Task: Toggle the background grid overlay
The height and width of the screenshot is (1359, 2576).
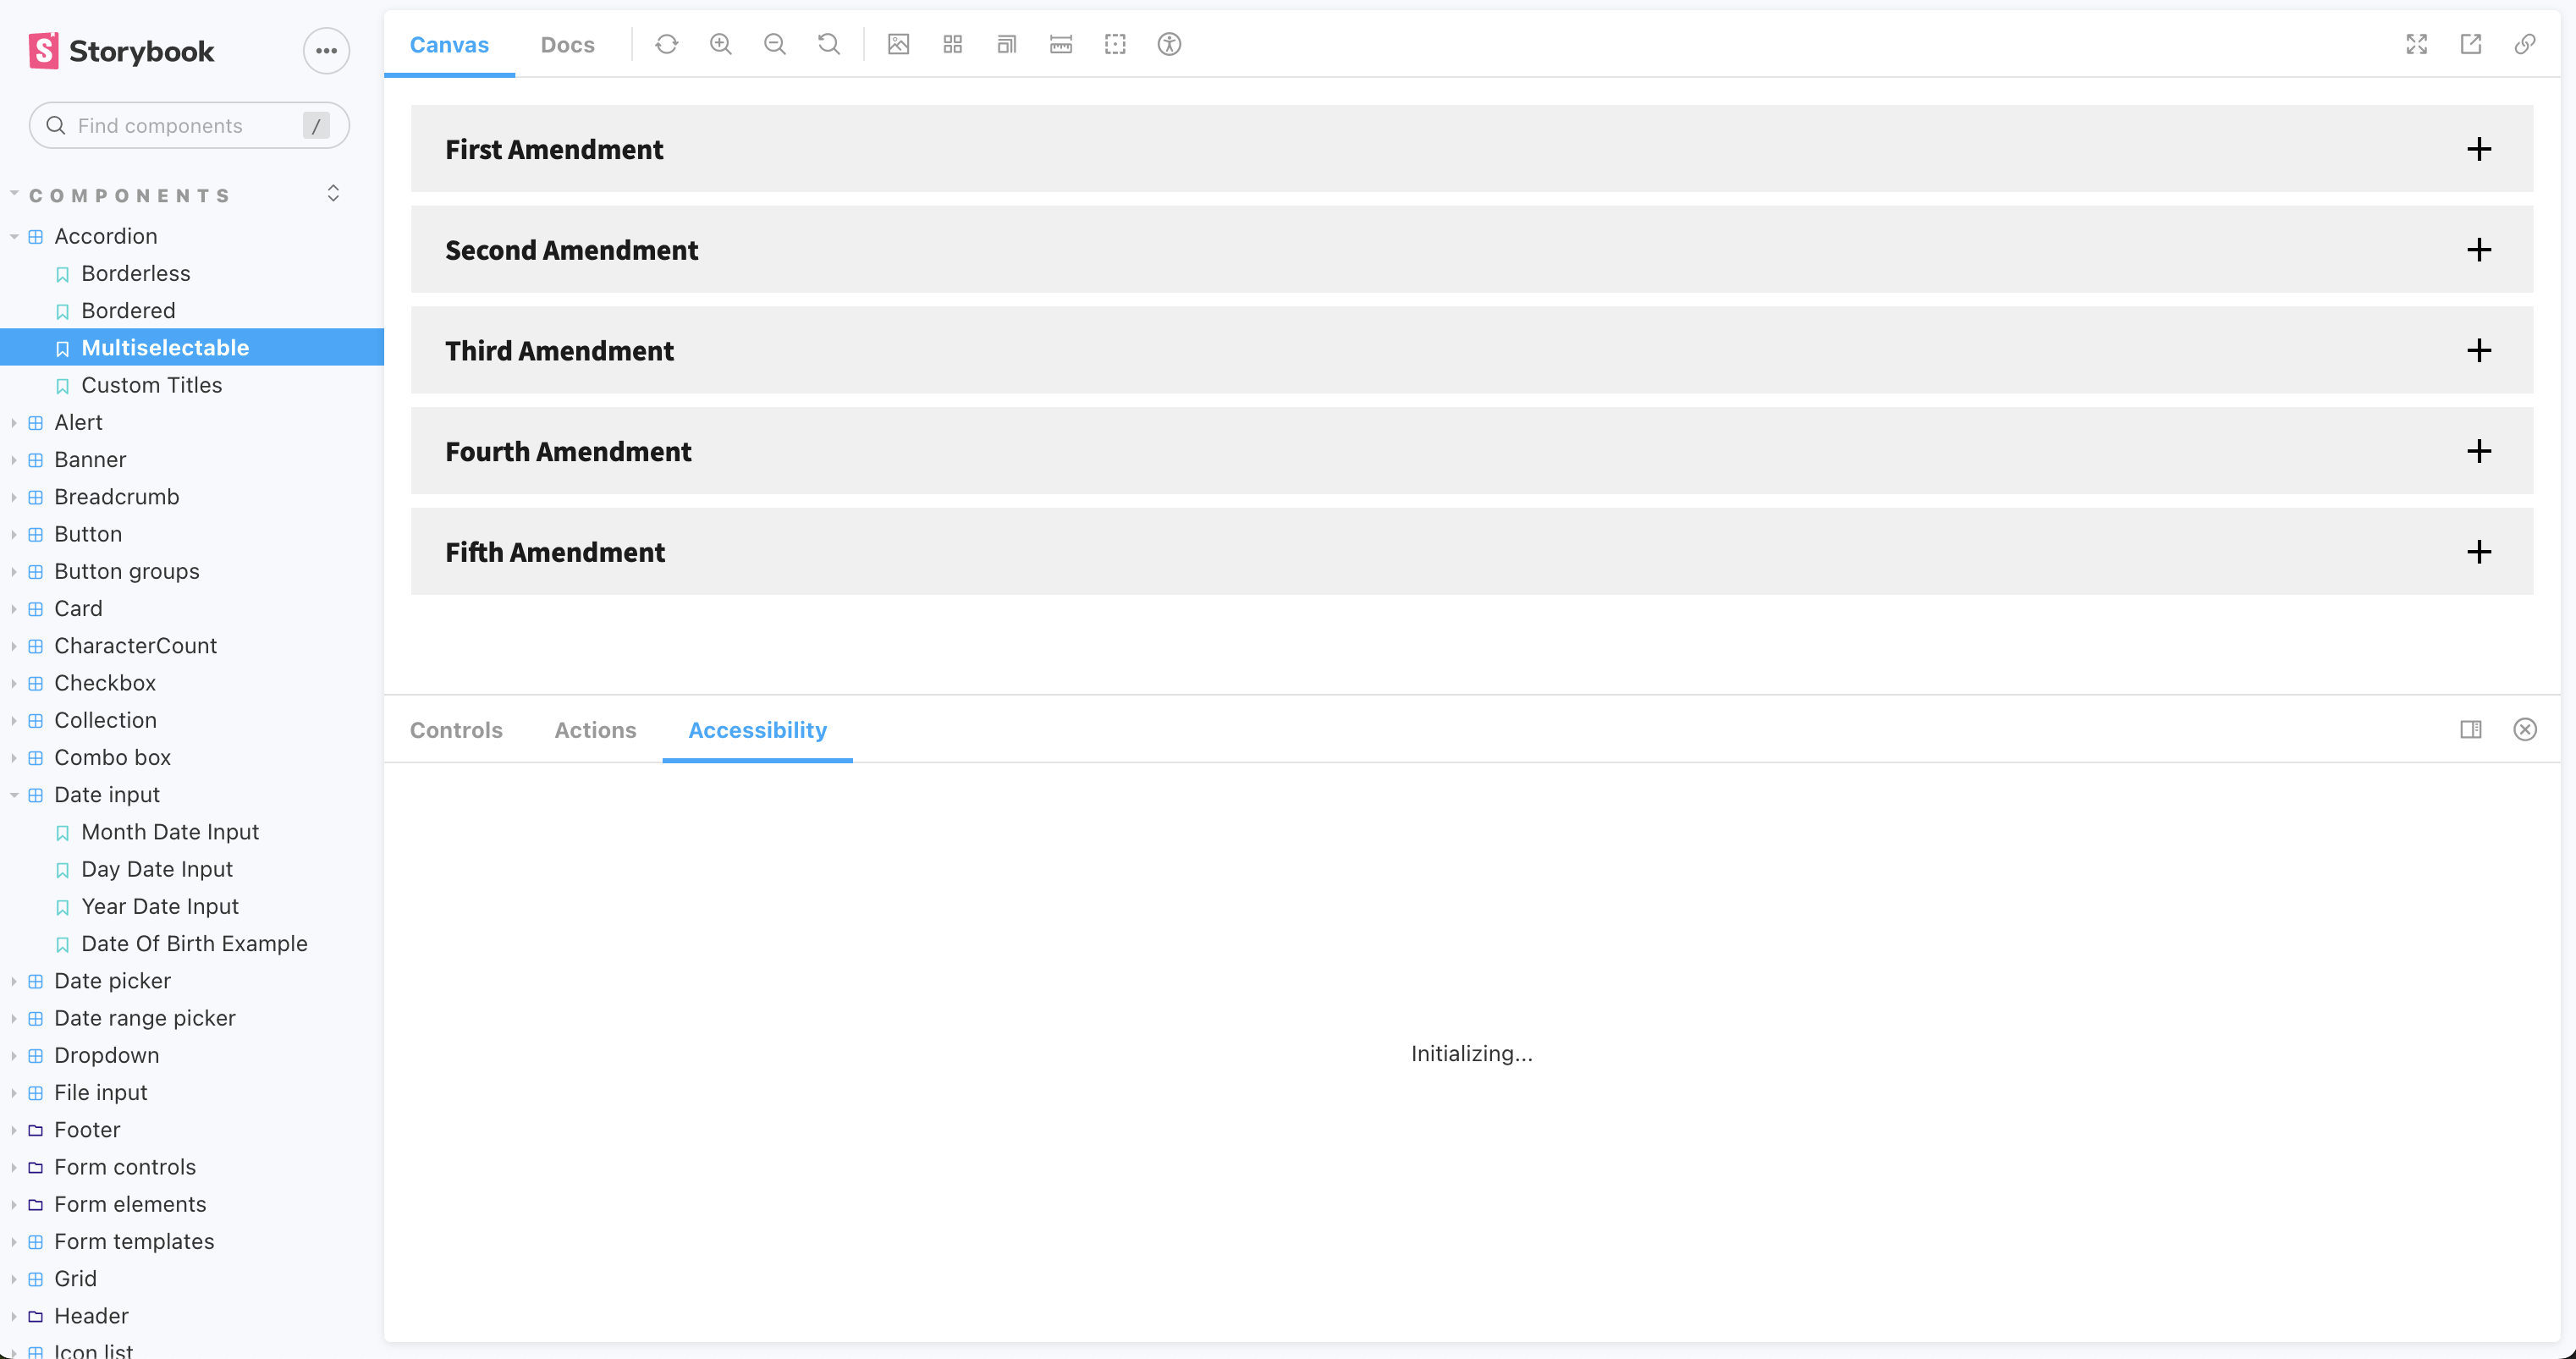Action: [952, 44]
